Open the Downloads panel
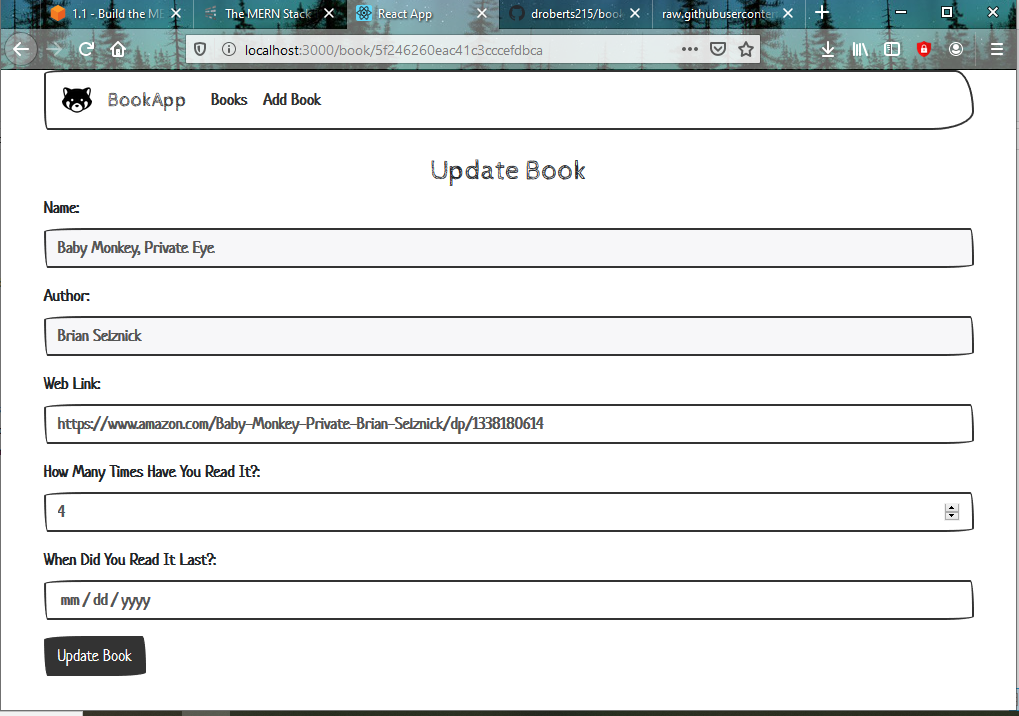This screenshot has width=1019, height=716. [827, 49]
